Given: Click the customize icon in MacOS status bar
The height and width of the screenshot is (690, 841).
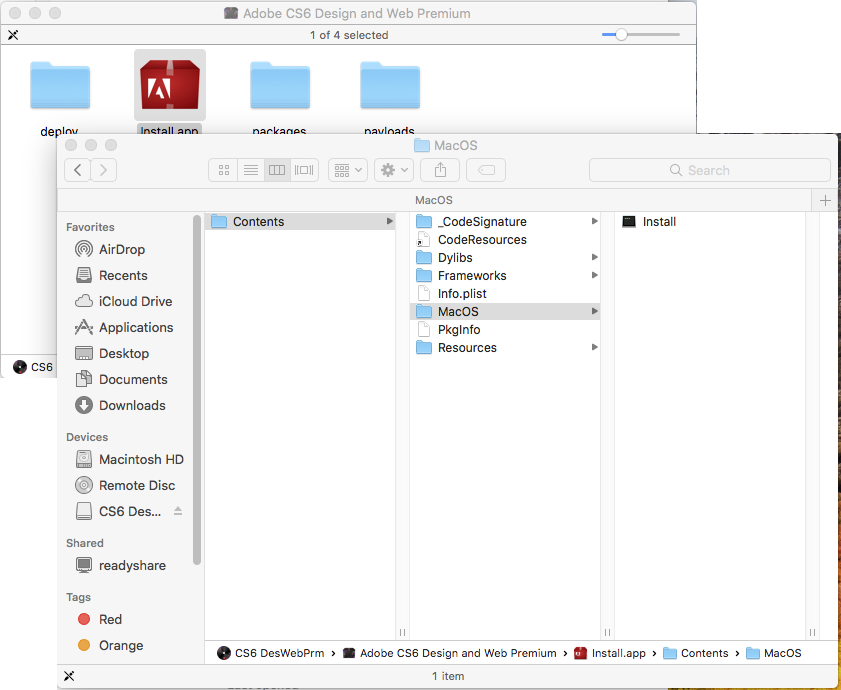Looking at the screenshot, I should [x=69, y=676].
